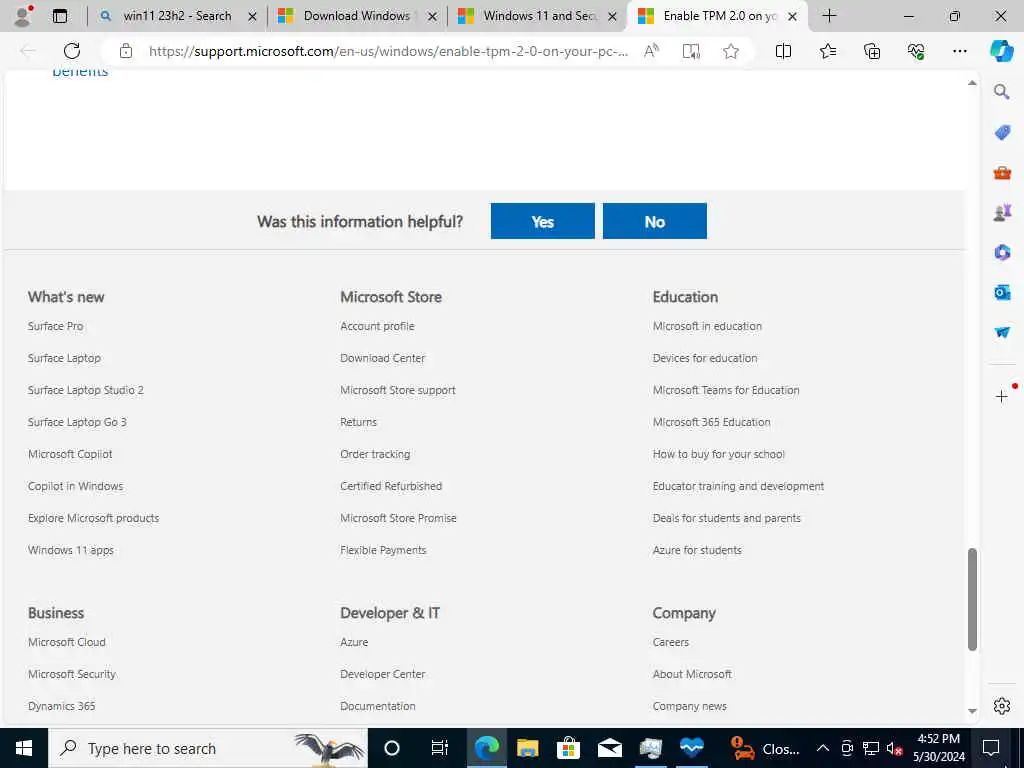Open Task View on taskbar
Screen dimensions: 1024x768
point(440,748)
